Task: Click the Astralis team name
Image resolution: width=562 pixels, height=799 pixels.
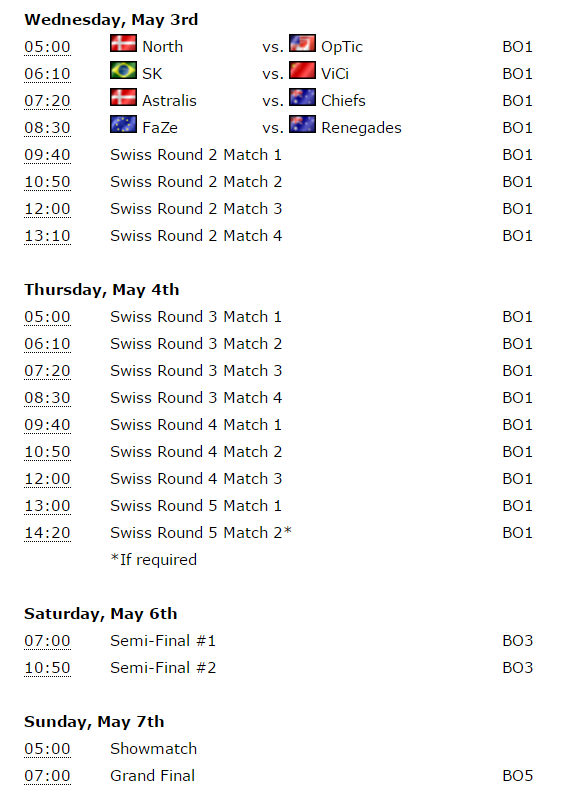Action: pyautogui.click(x=169, y=101)
